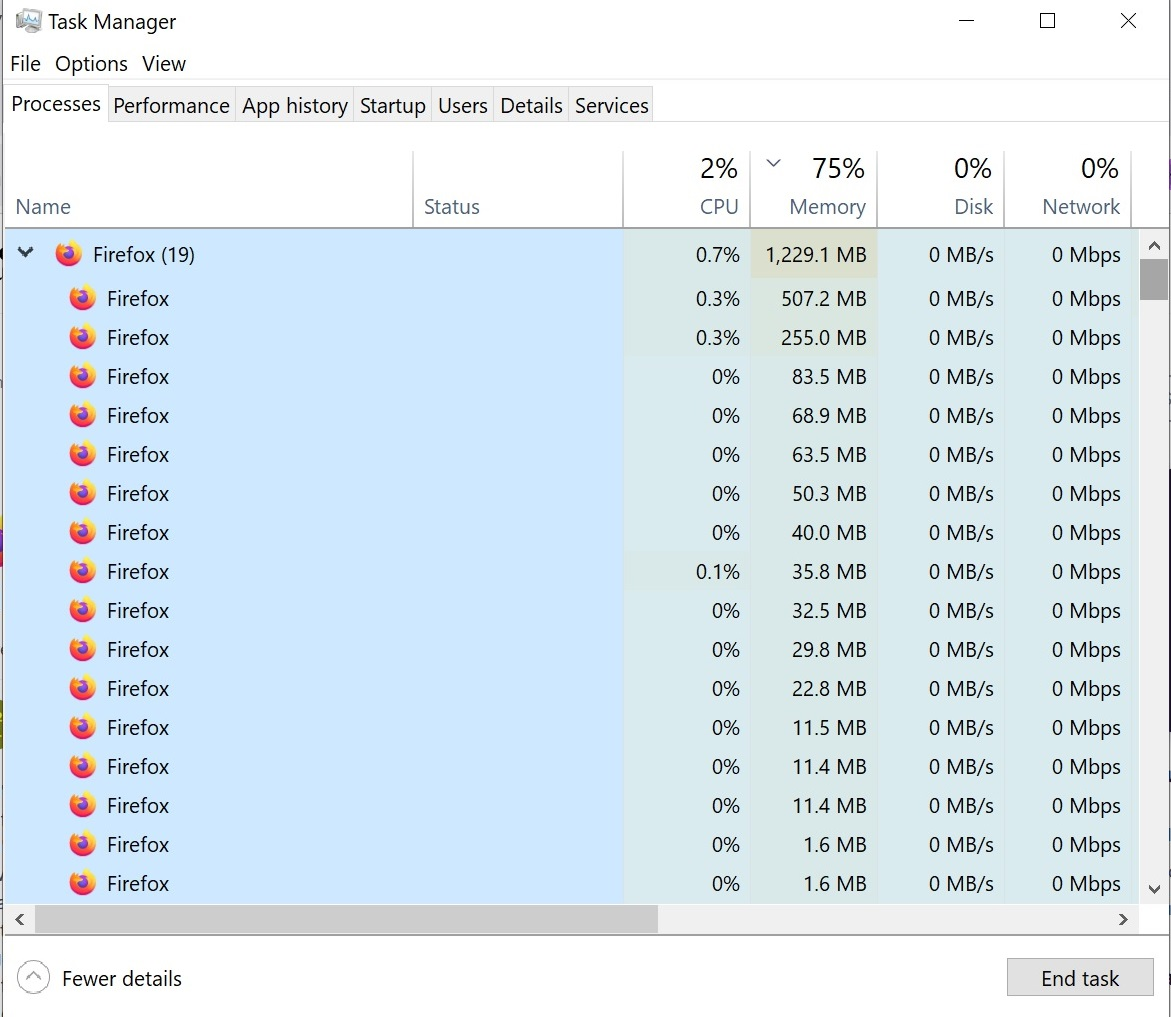Collapse the Firefox (19) process group
The image size is (1171, 1017).
(27, 254)
